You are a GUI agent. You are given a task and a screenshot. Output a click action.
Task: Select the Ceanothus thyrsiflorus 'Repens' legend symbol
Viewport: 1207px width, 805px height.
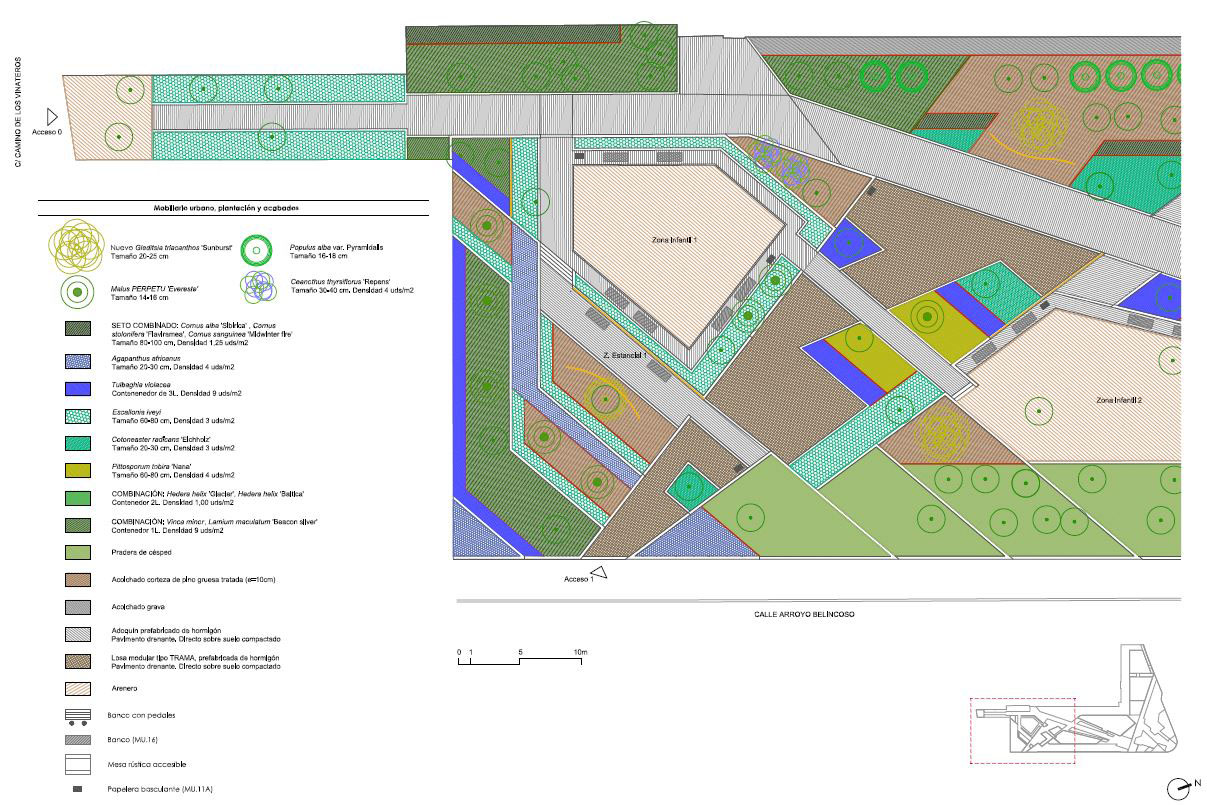259,287
